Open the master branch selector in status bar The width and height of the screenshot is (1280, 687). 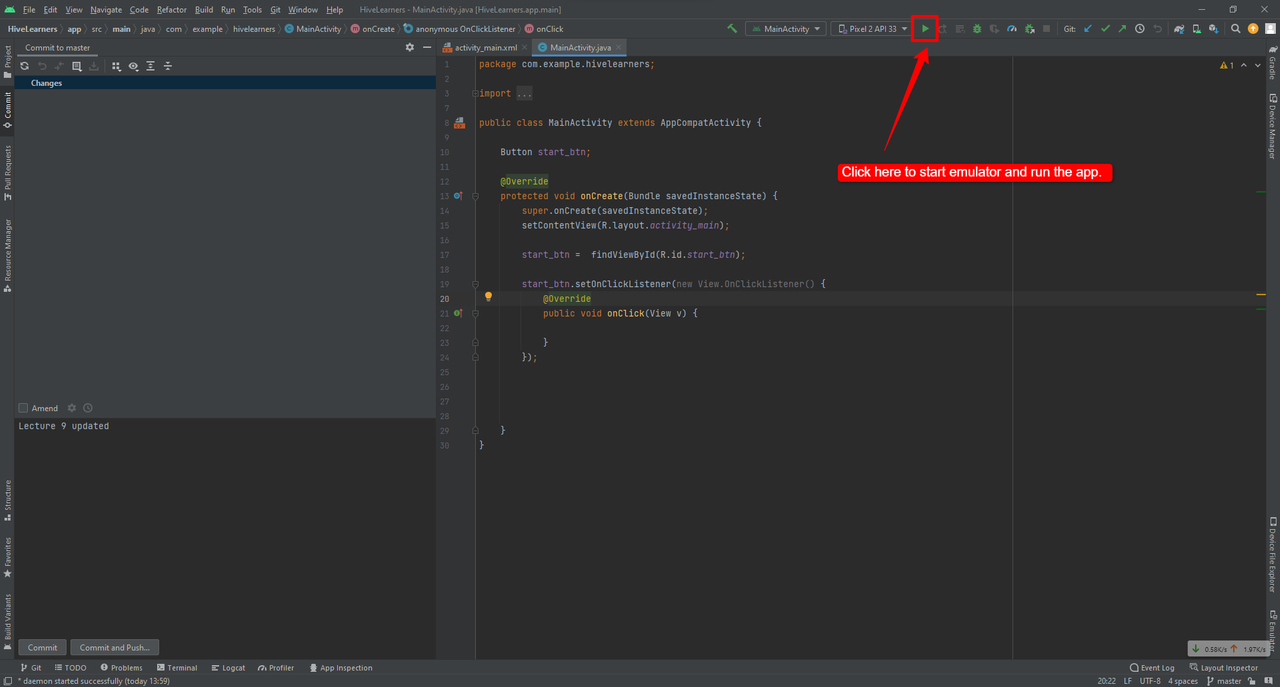pyautogui.click(x=1223, y=681)
